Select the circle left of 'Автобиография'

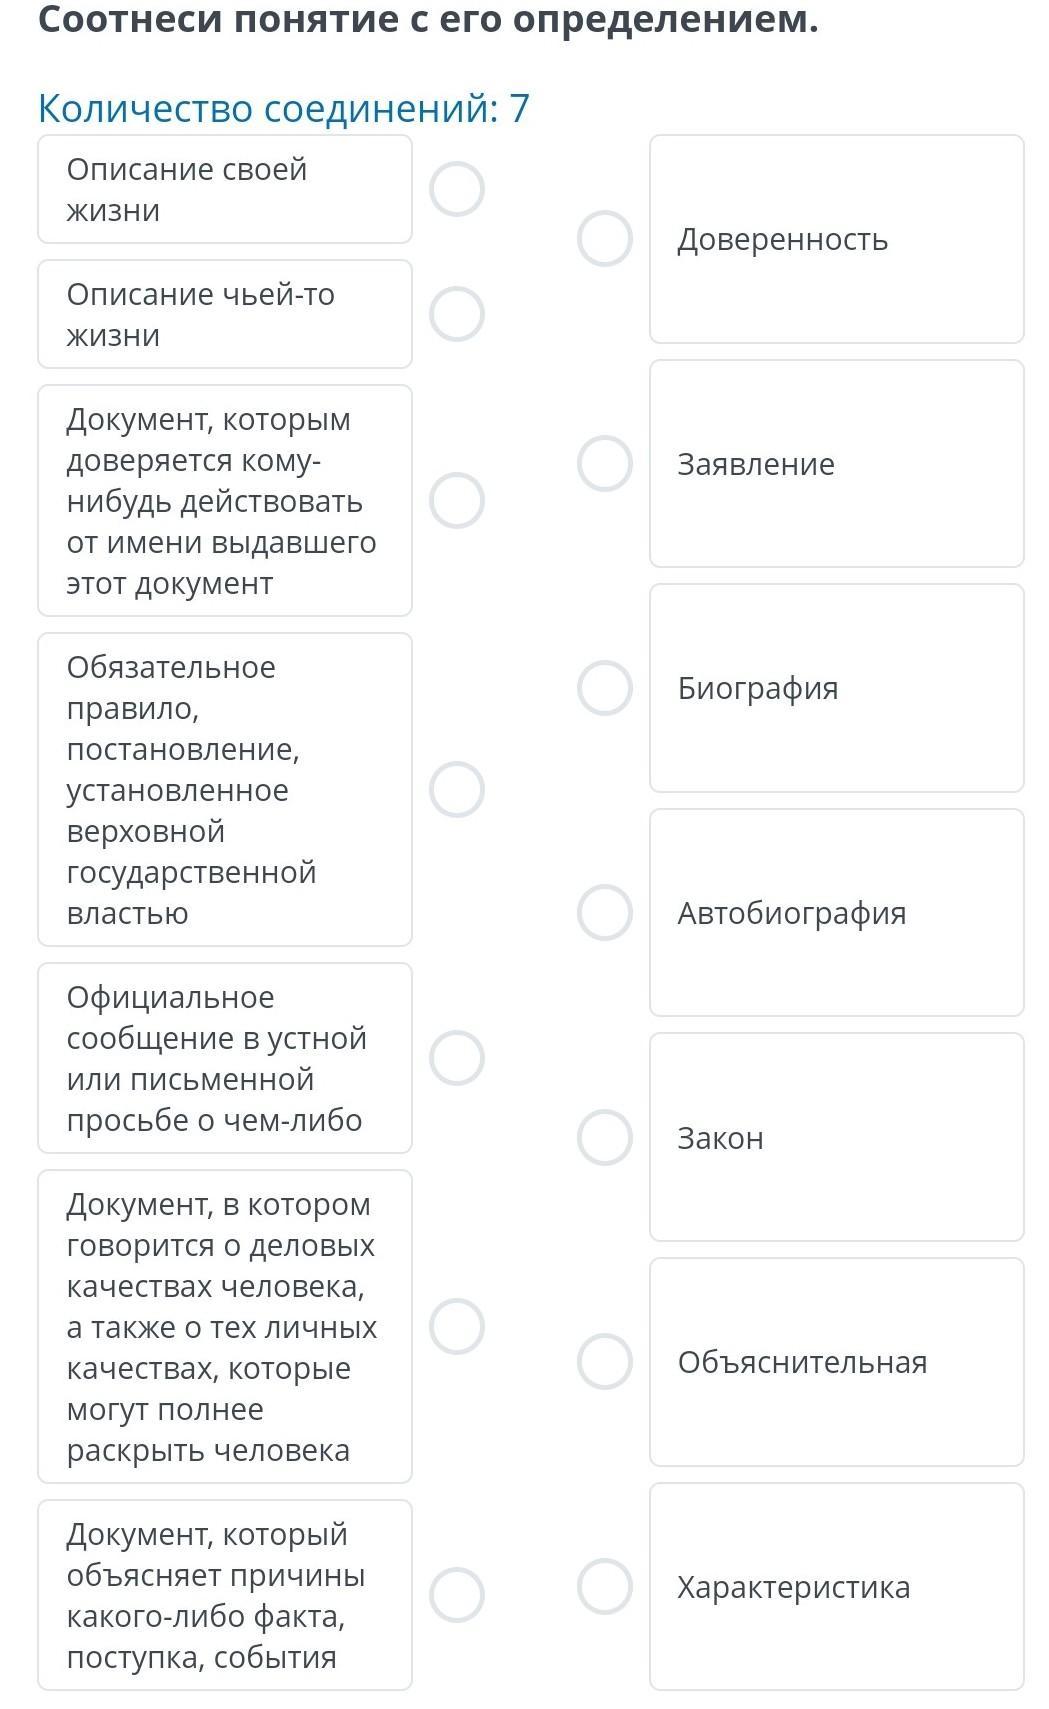coord(605,913)
